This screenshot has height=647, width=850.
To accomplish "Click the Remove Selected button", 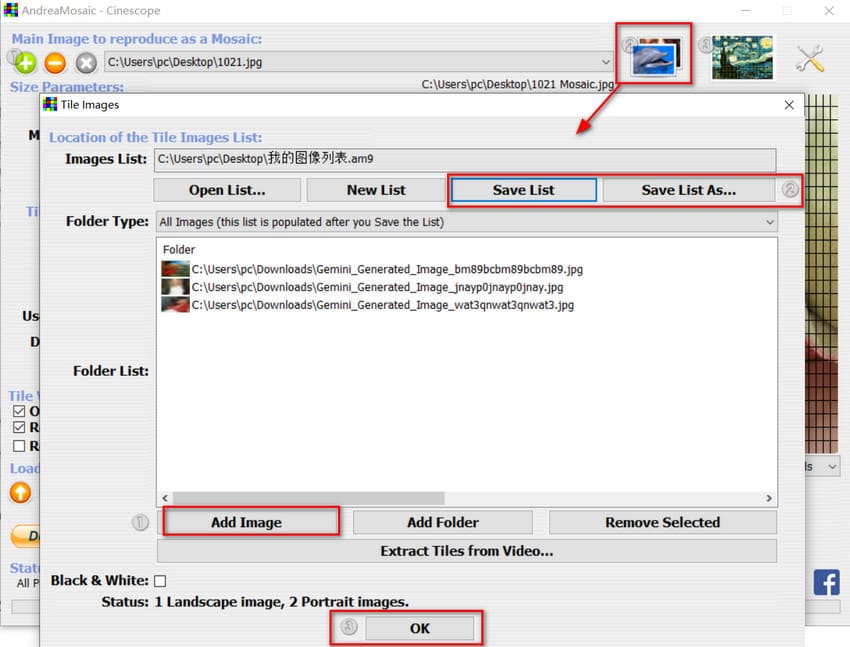I will point(662,522).
